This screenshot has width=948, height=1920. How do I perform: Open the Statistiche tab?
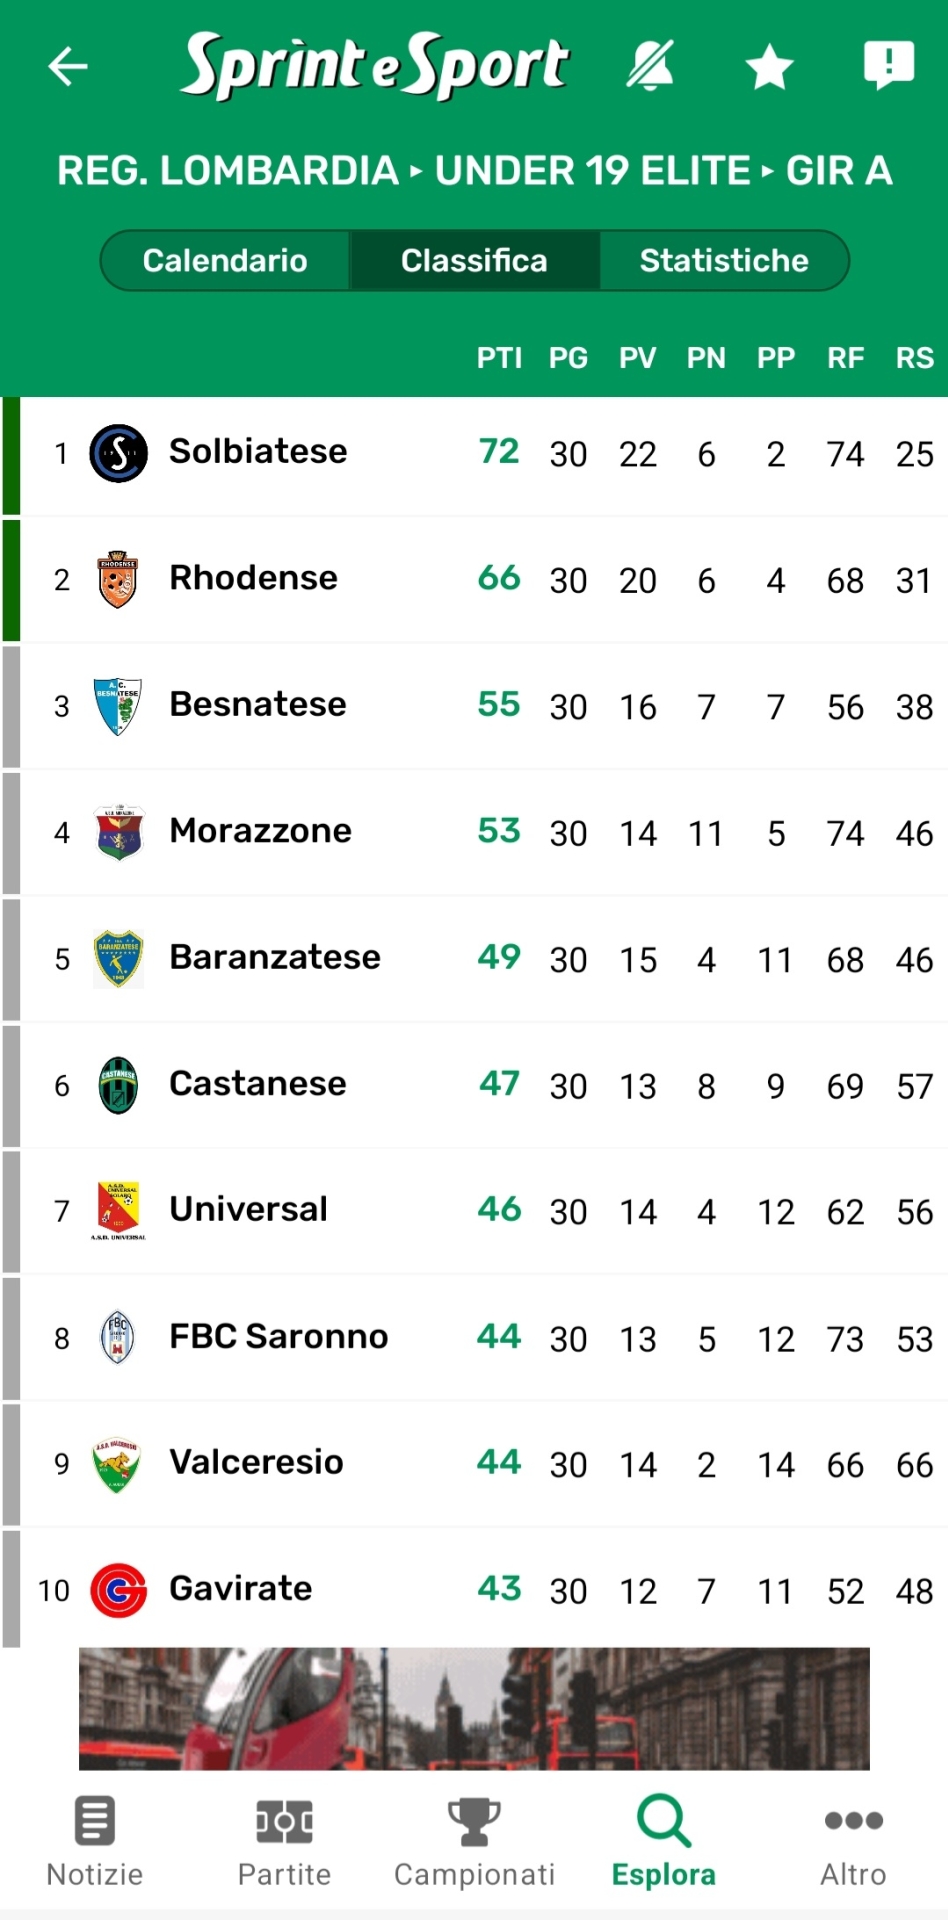pyautogui.click(x=724, y=261)
